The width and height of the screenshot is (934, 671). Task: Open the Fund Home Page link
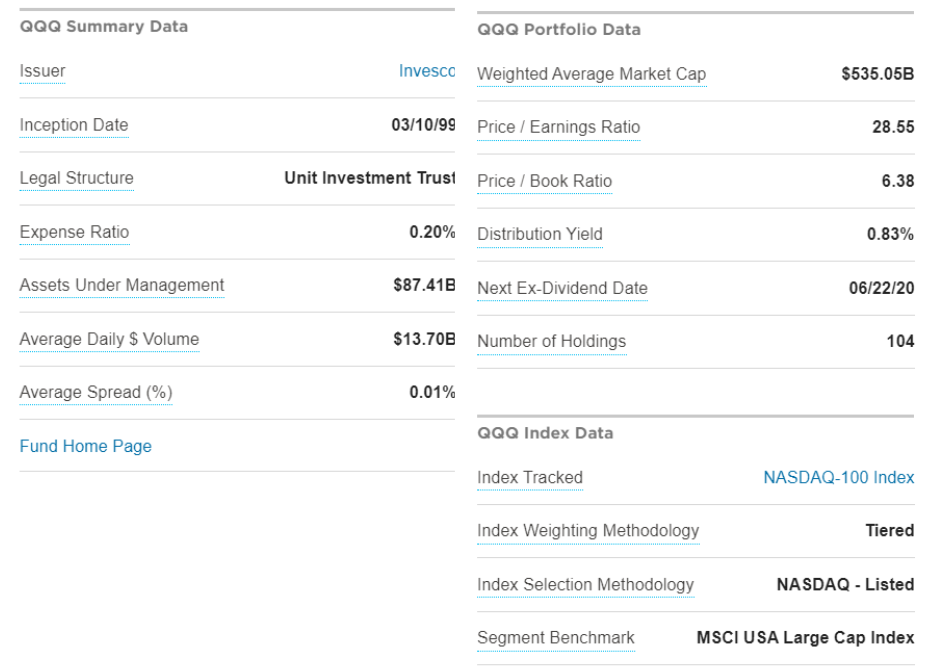(x=85, y=446)
